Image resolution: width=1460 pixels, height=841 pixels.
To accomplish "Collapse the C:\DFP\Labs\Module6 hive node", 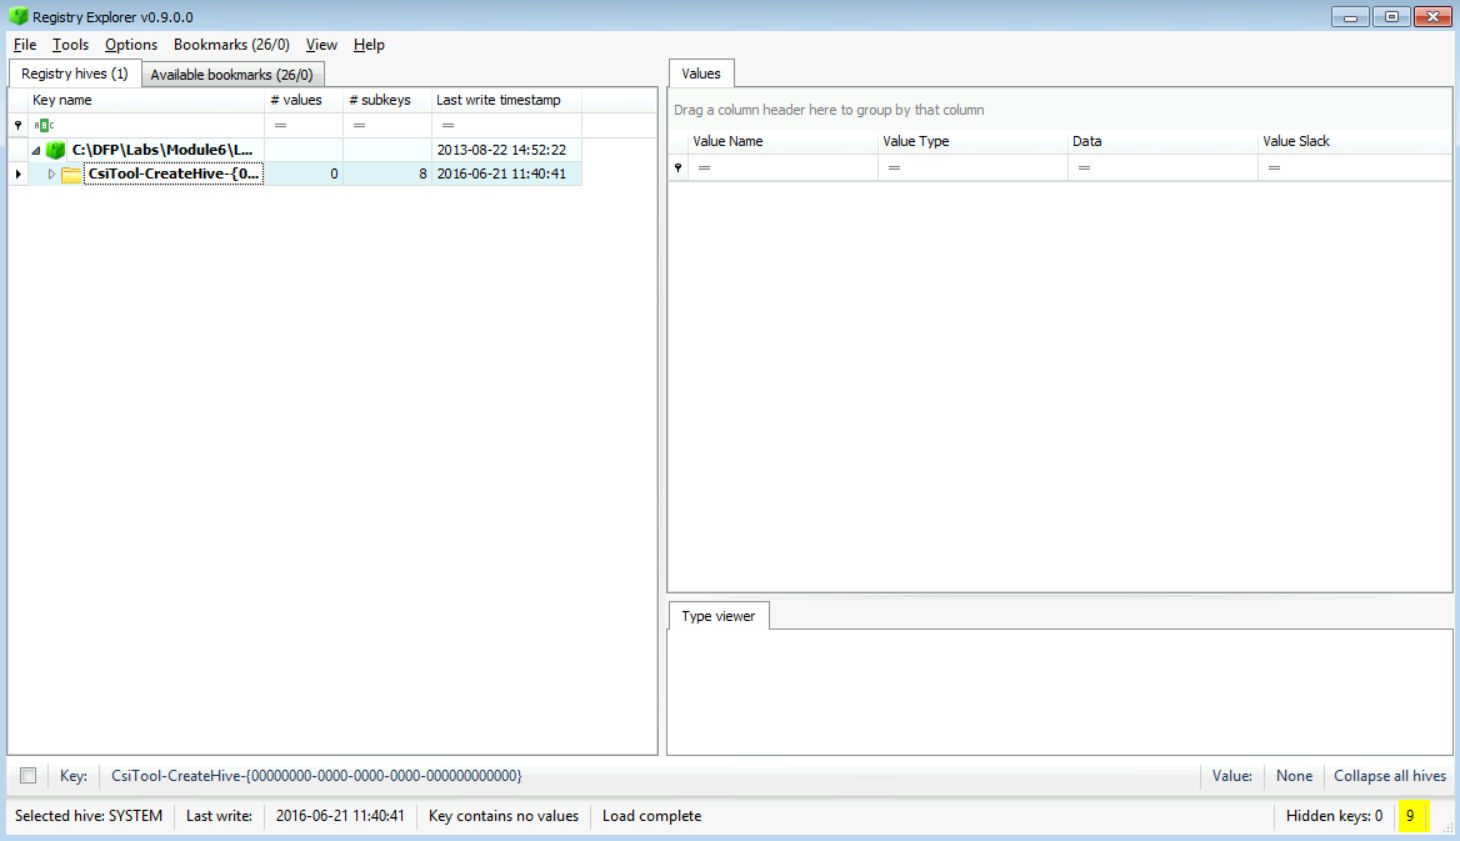I will coord(36,150).
